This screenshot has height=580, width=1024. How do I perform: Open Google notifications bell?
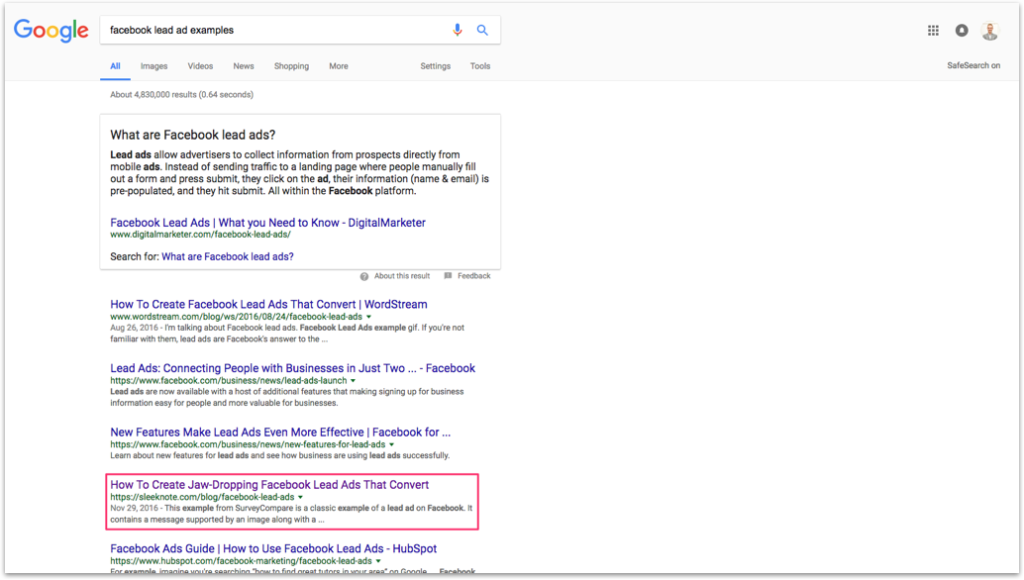point(961,30)
